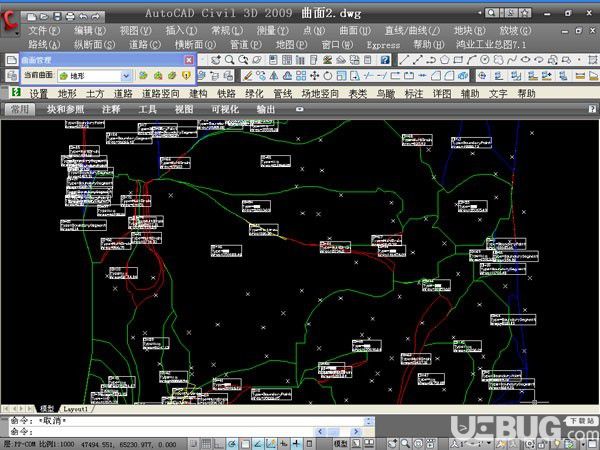The image size is (600, 450).
Task: Click the title bar search binoculars box
Action: coord(492,13)
